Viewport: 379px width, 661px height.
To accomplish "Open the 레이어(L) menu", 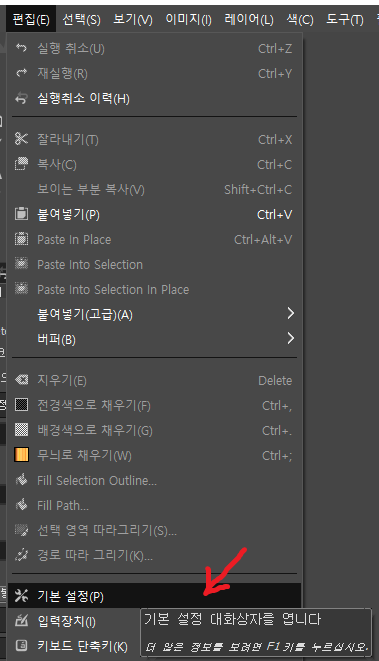I will (249, 19).
